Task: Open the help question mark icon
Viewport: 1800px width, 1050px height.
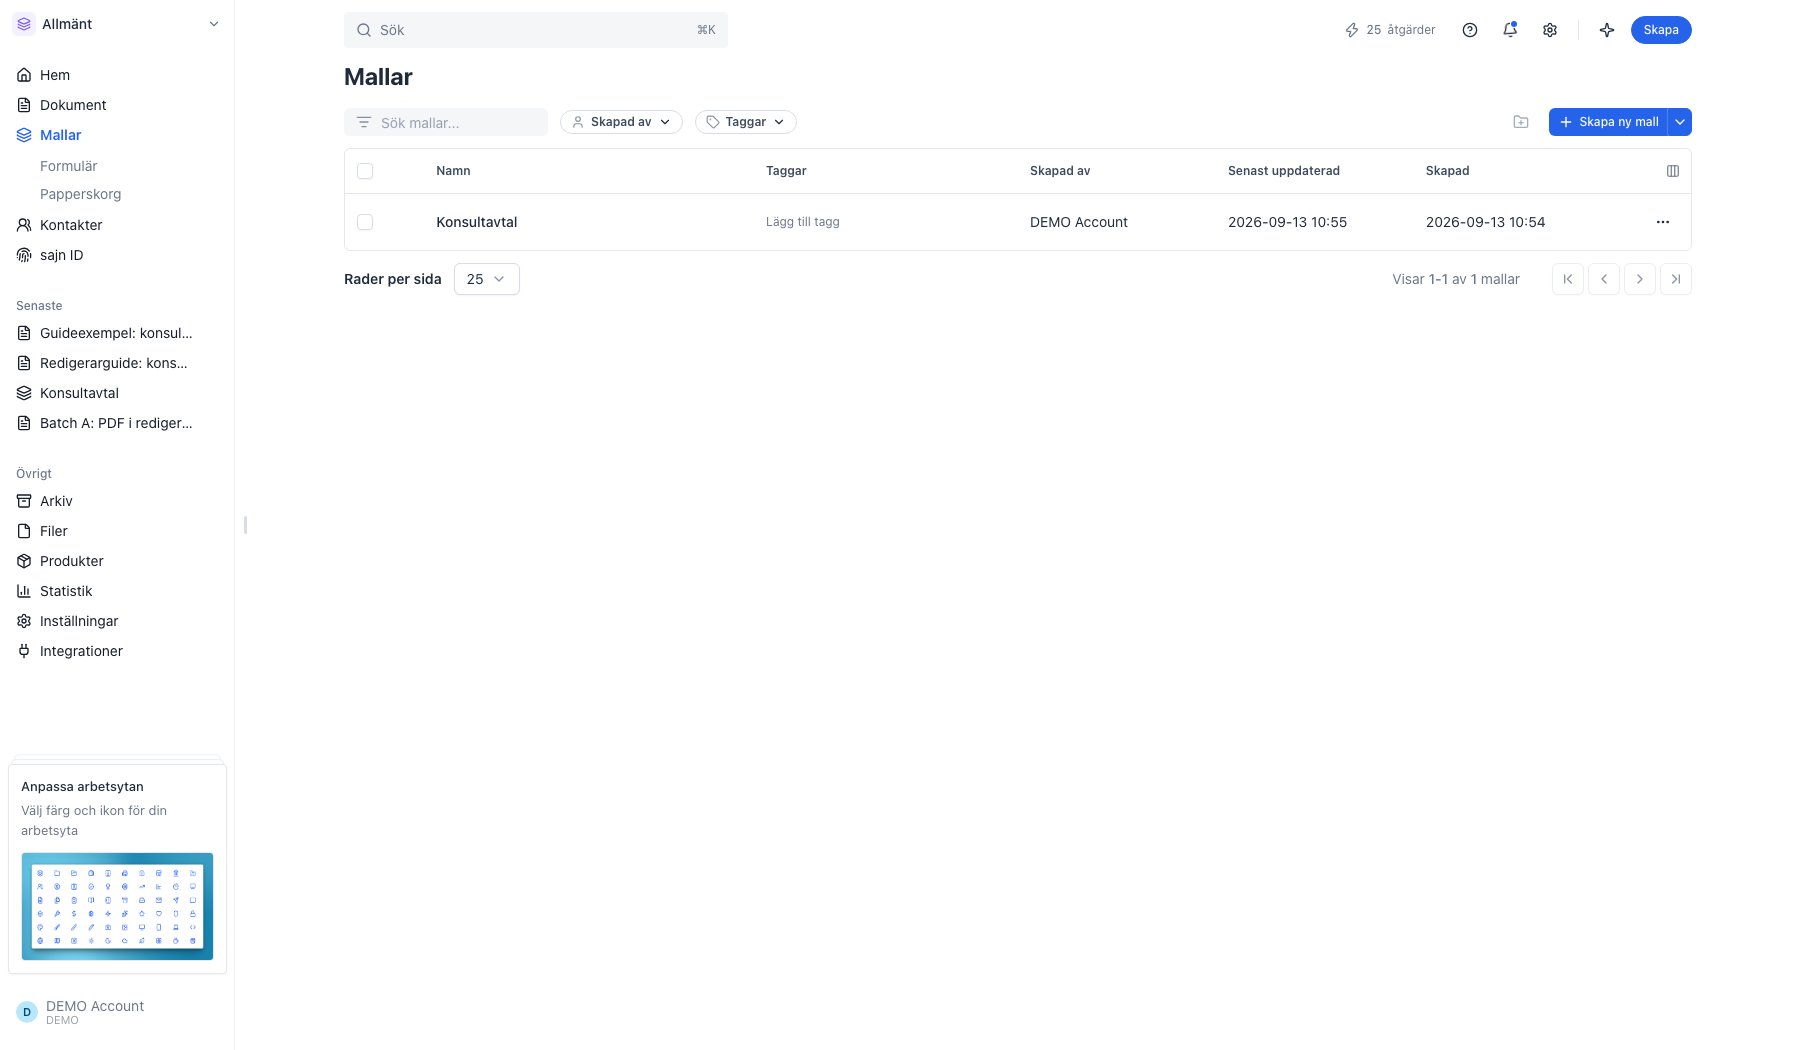Action: 1470,30
